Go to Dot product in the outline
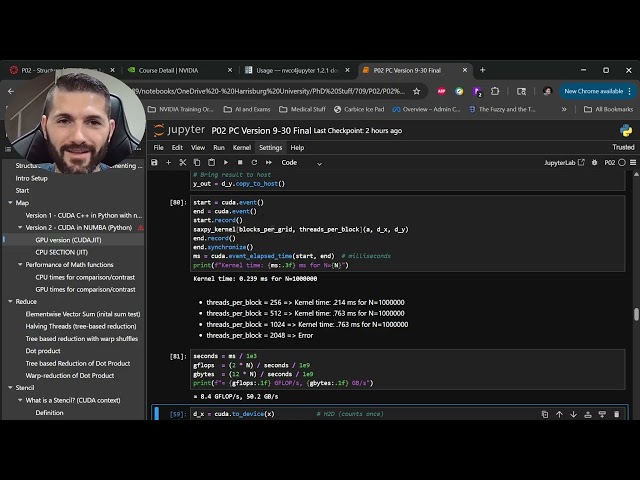Image resolution: width=640 pixels, height=480 pixels. [43, 351]
